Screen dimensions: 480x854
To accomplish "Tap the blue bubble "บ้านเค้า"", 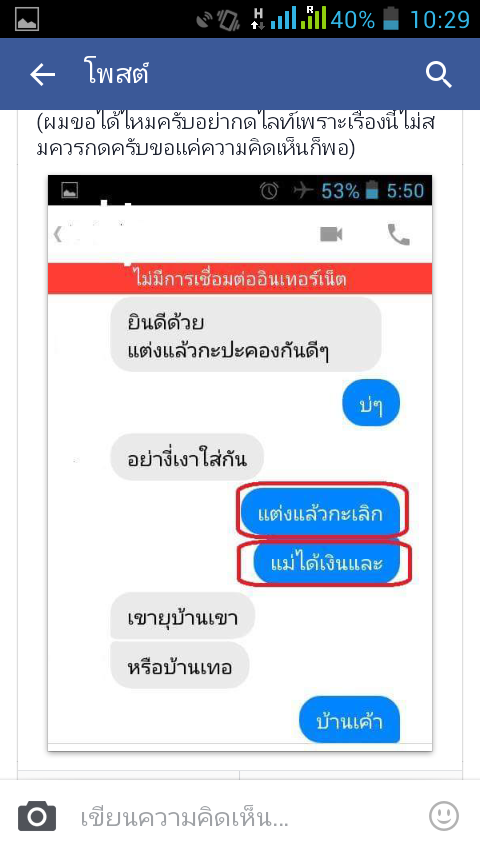I will coord(349,719).
